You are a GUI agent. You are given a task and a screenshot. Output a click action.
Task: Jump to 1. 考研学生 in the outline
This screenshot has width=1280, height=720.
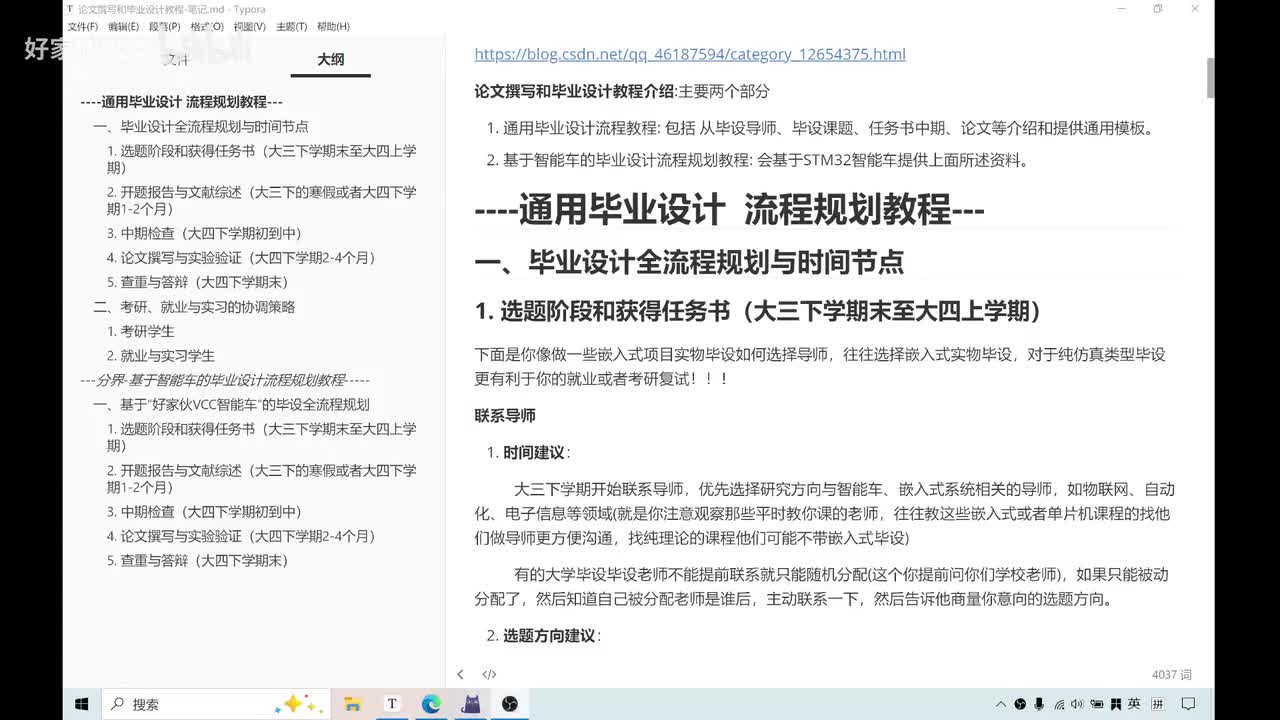140,331
